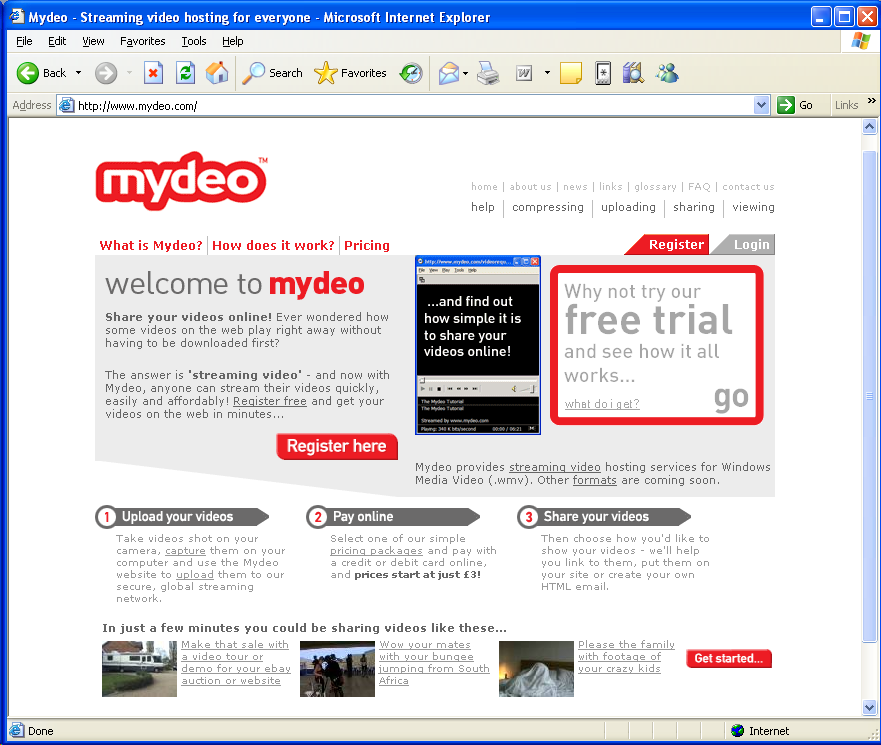
Task: Open the Search toolbar button
Action: [x=273, y=73]
